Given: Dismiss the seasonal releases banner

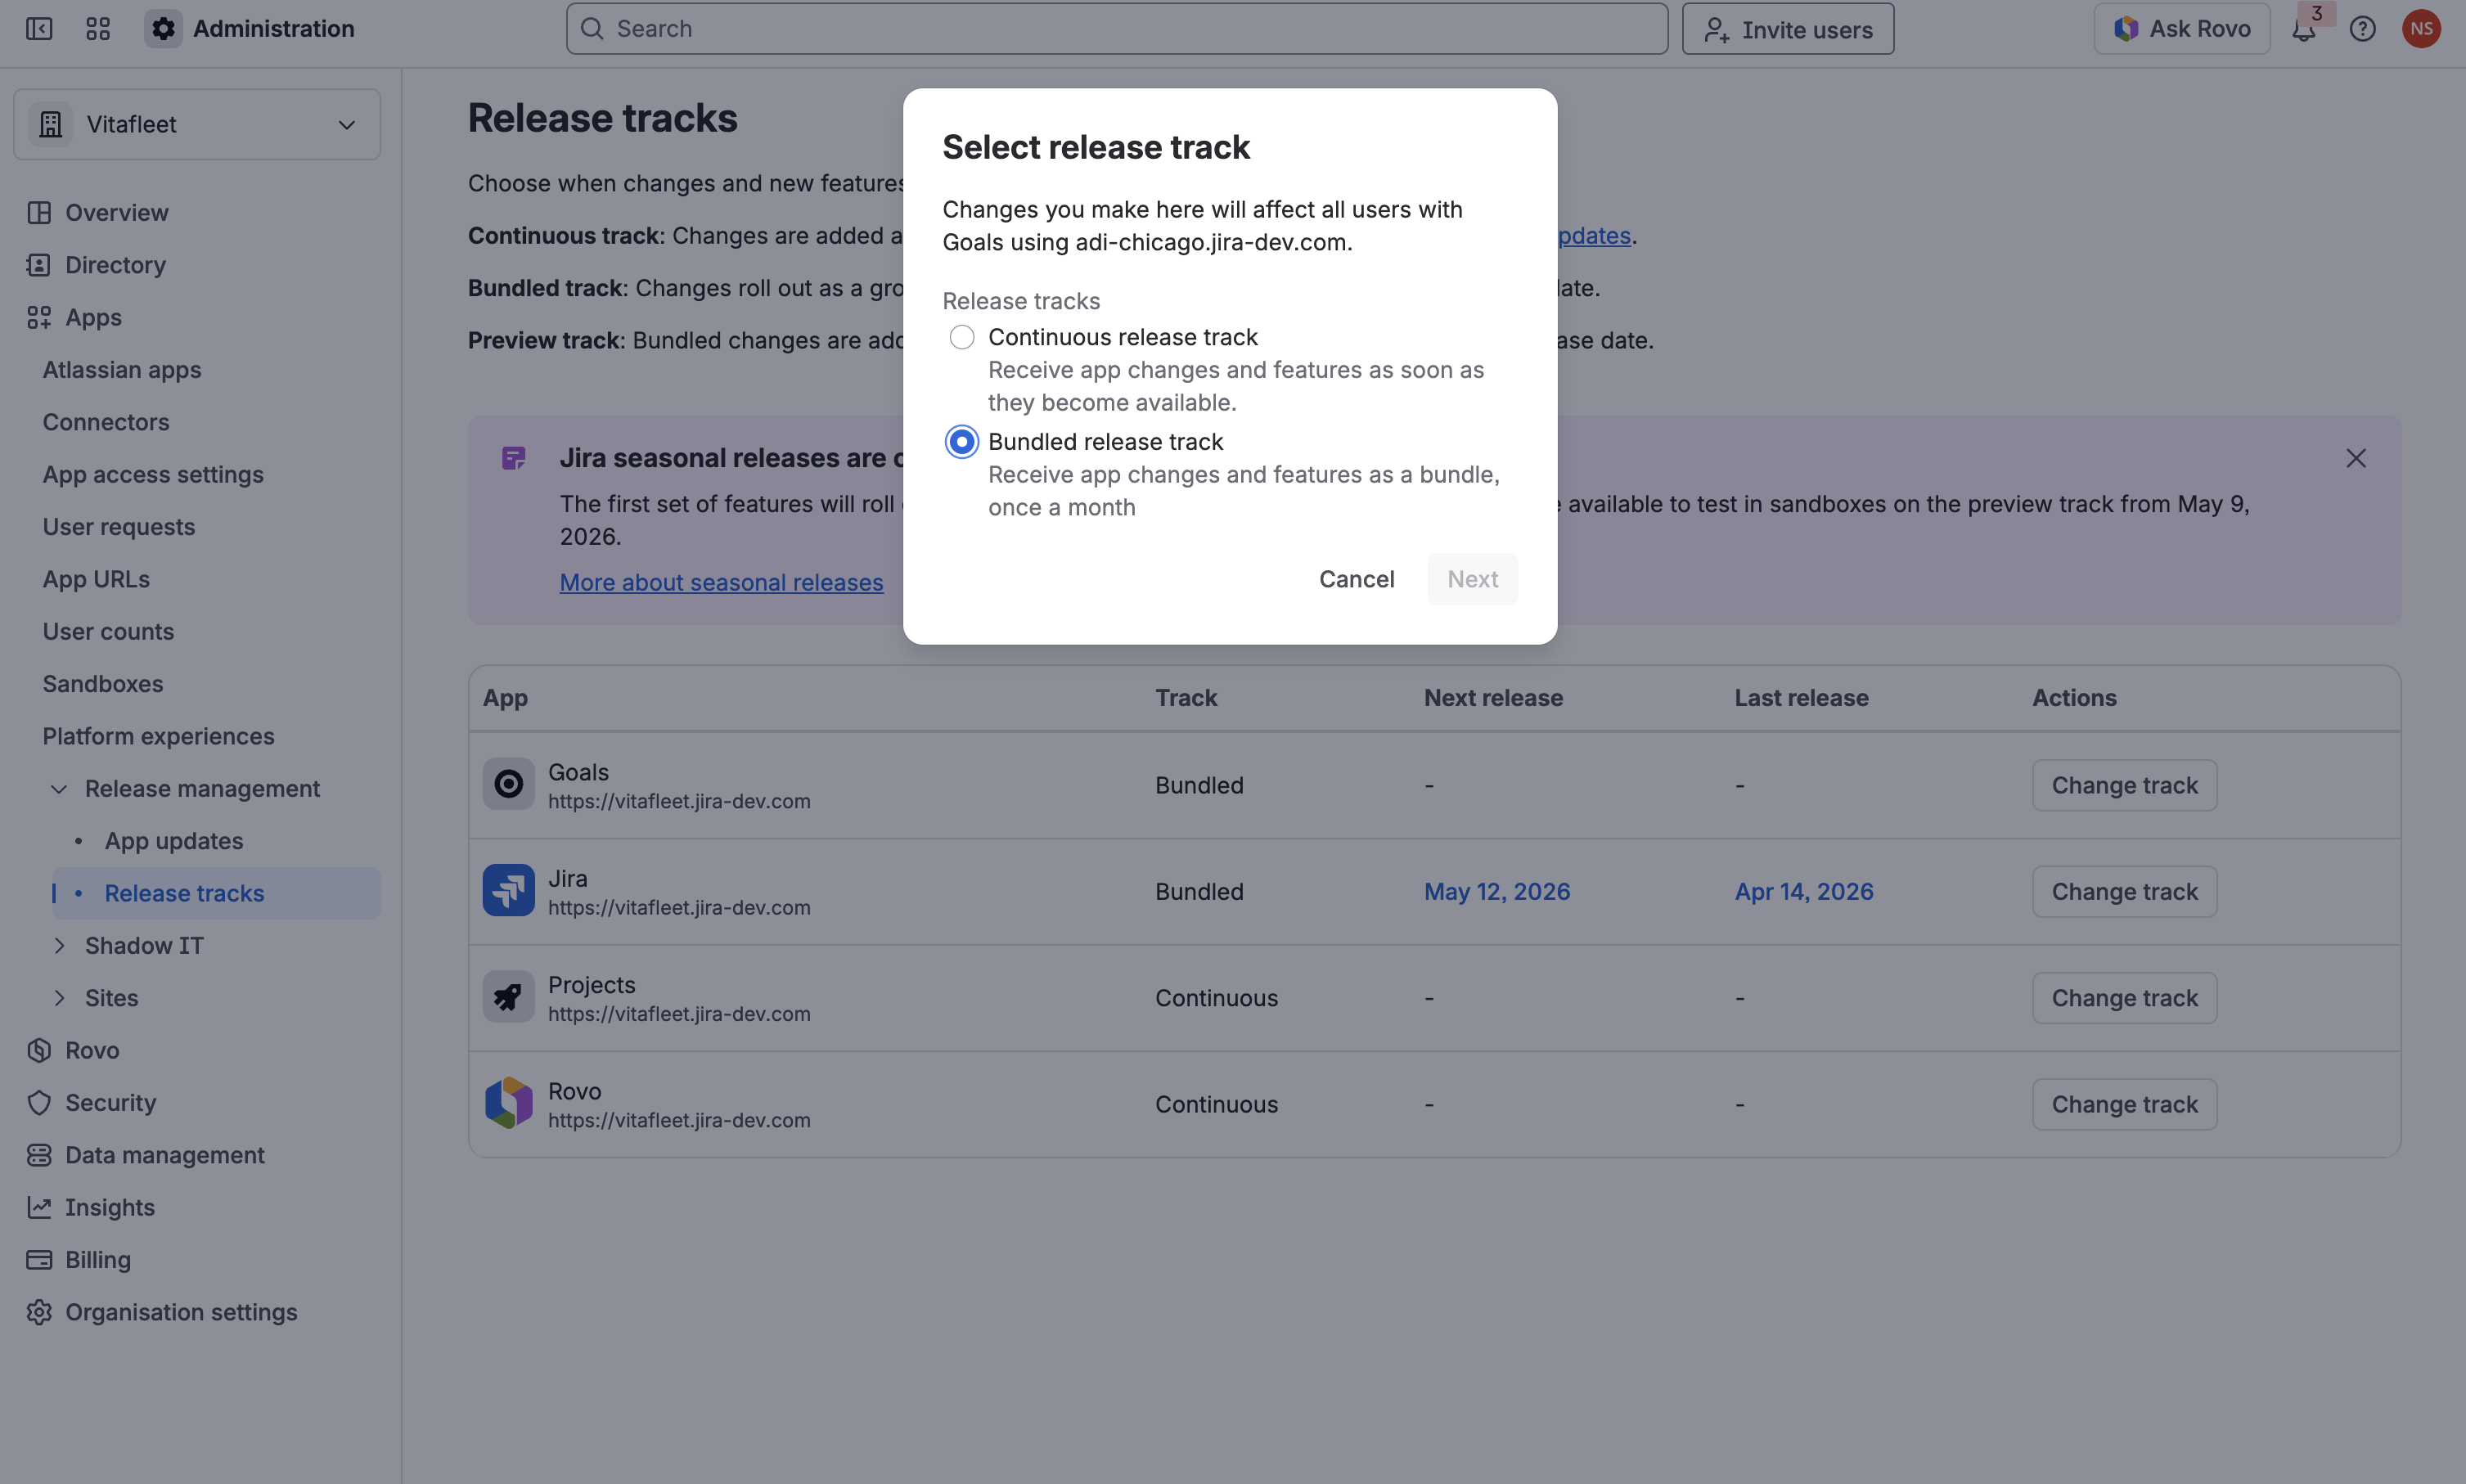Looking at the screenshot, I should tap(2355, 458).
